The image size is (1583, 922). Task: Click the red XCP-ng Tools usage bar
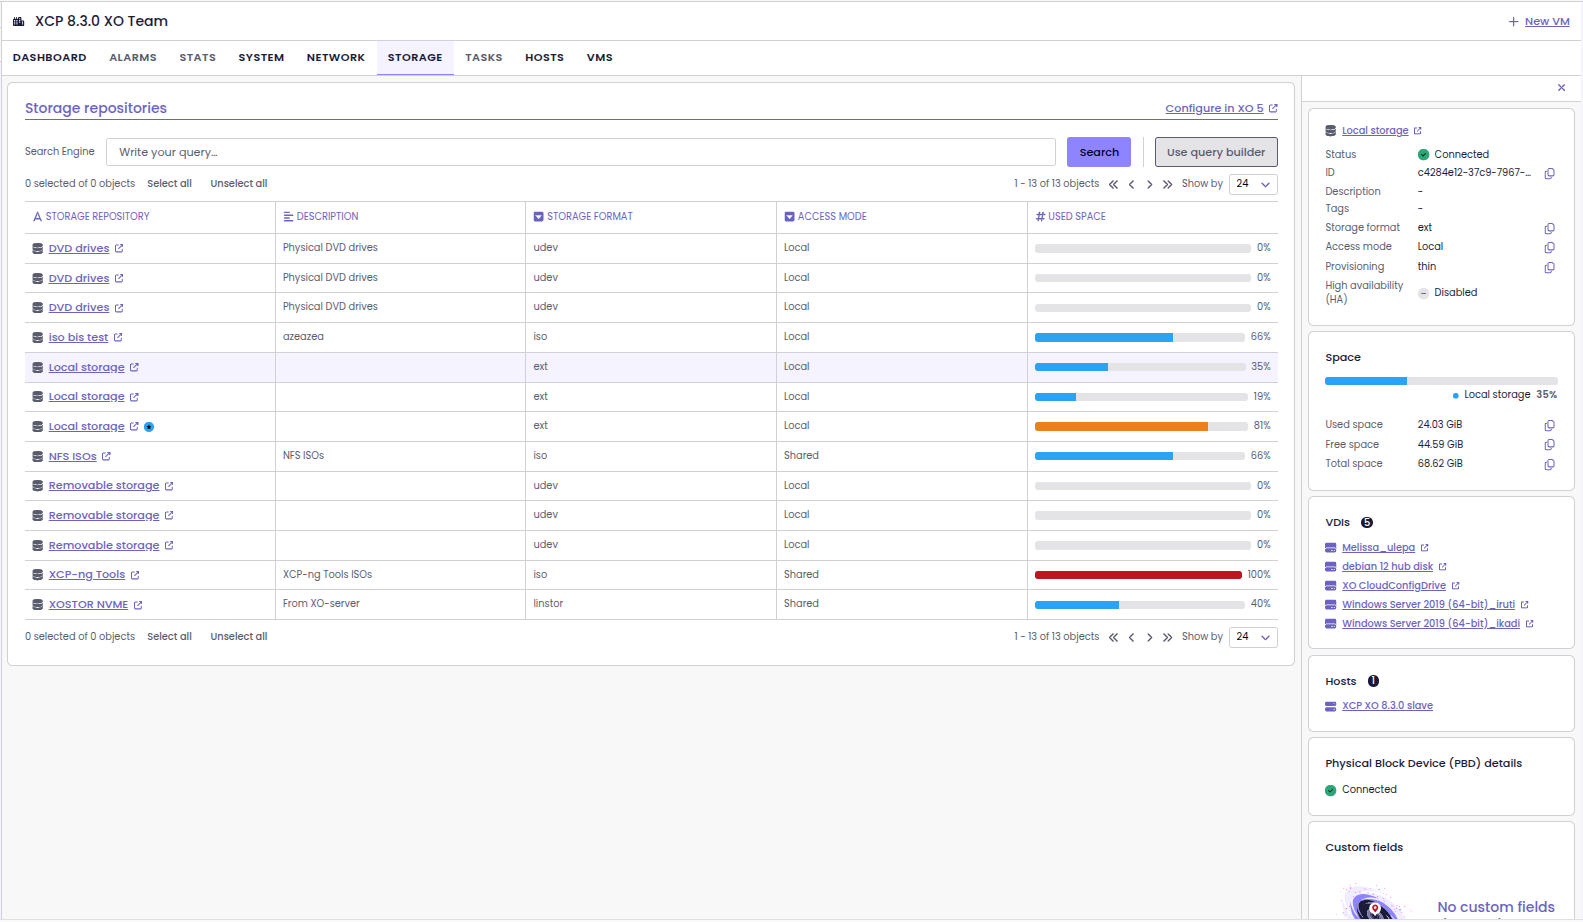pos(1137,575)
